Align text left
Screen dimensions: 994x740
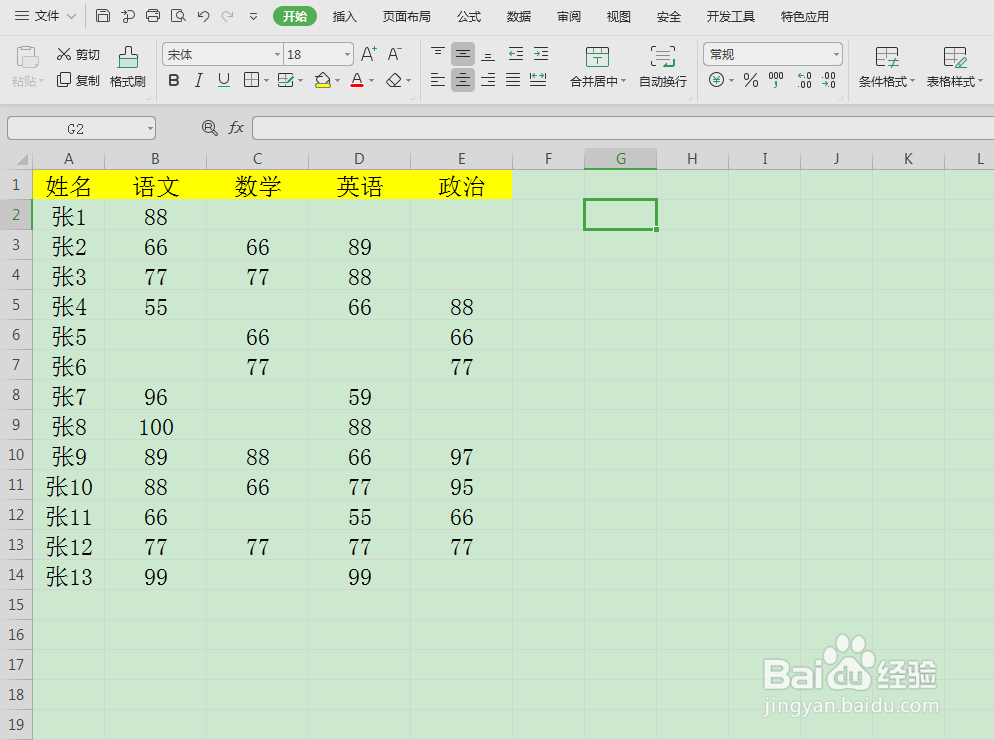point(437,81)
